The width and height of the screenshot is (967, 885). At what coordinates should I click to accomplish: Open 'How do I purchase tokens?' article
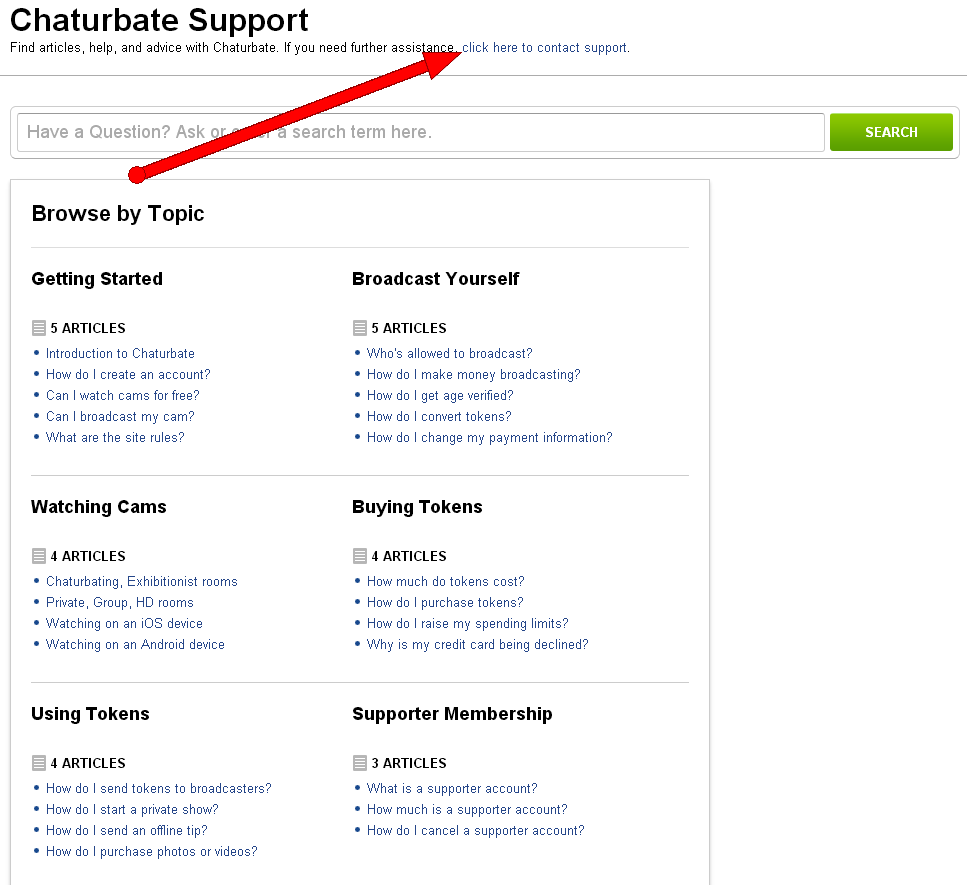[x=445, y=603]
